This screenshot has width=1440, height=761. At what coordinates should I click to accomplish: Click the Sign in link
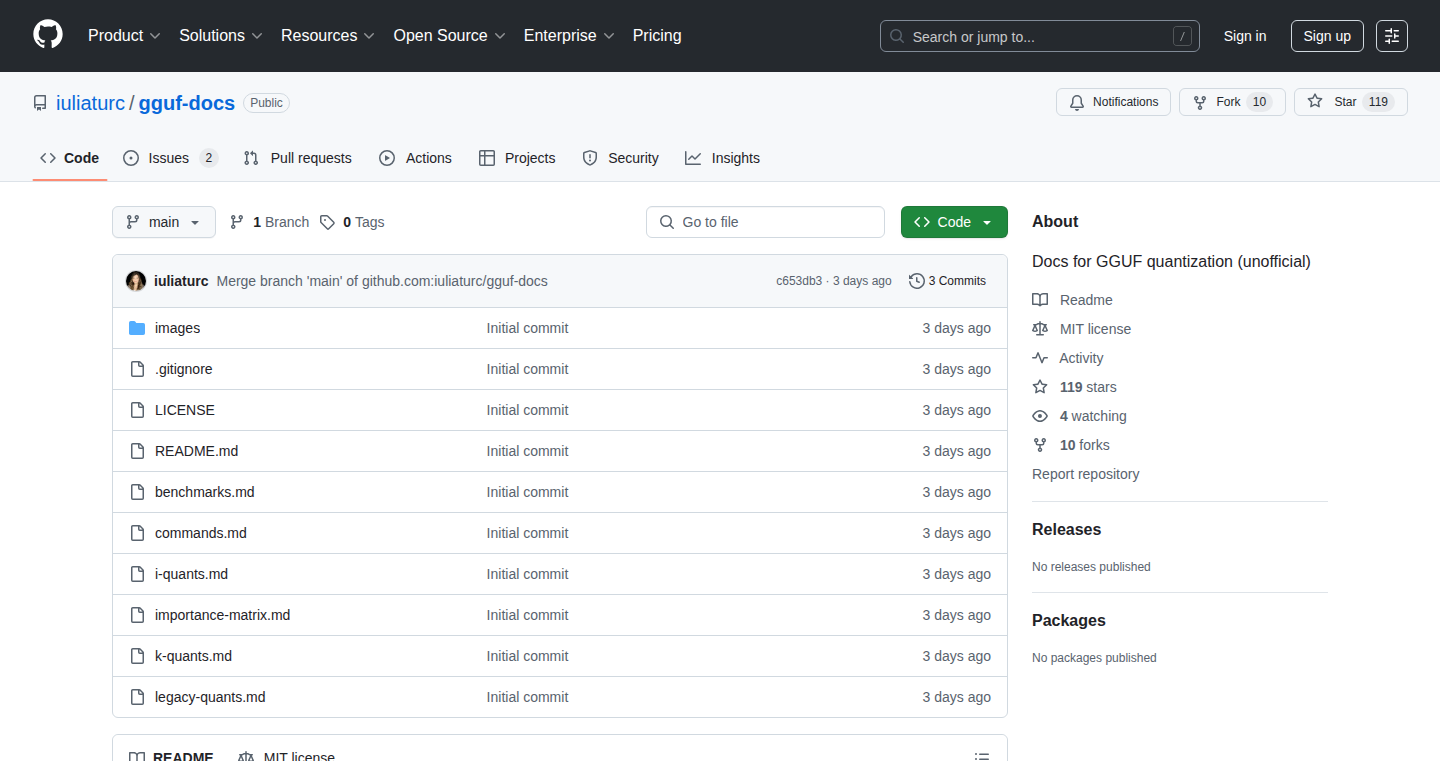click(x=1245, y=36)
